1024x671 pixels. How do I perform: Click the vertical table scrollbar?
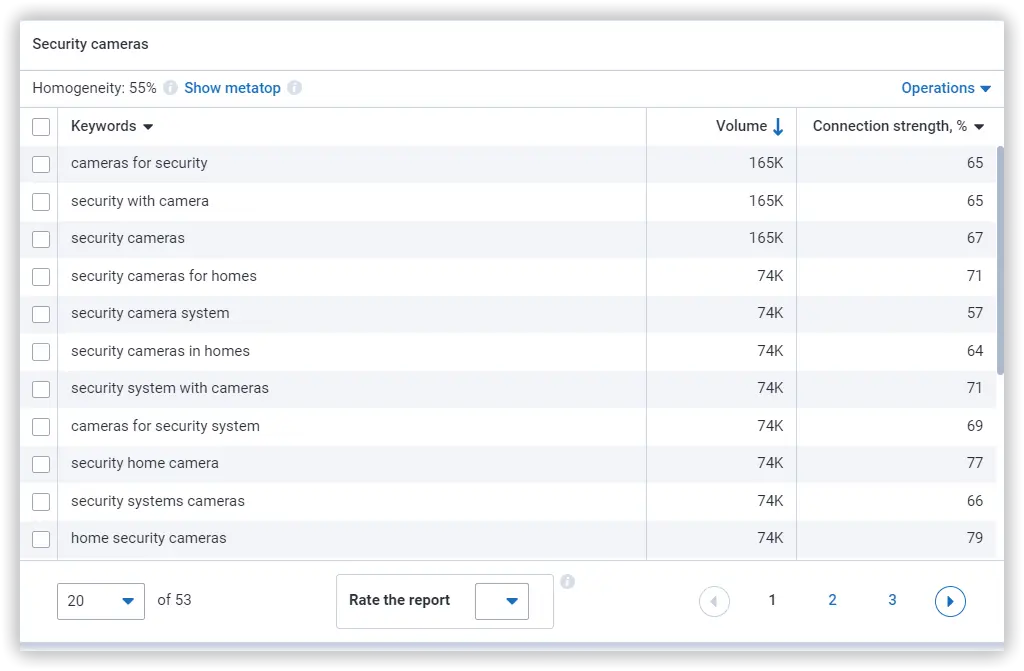click(x=1000, y=260)
